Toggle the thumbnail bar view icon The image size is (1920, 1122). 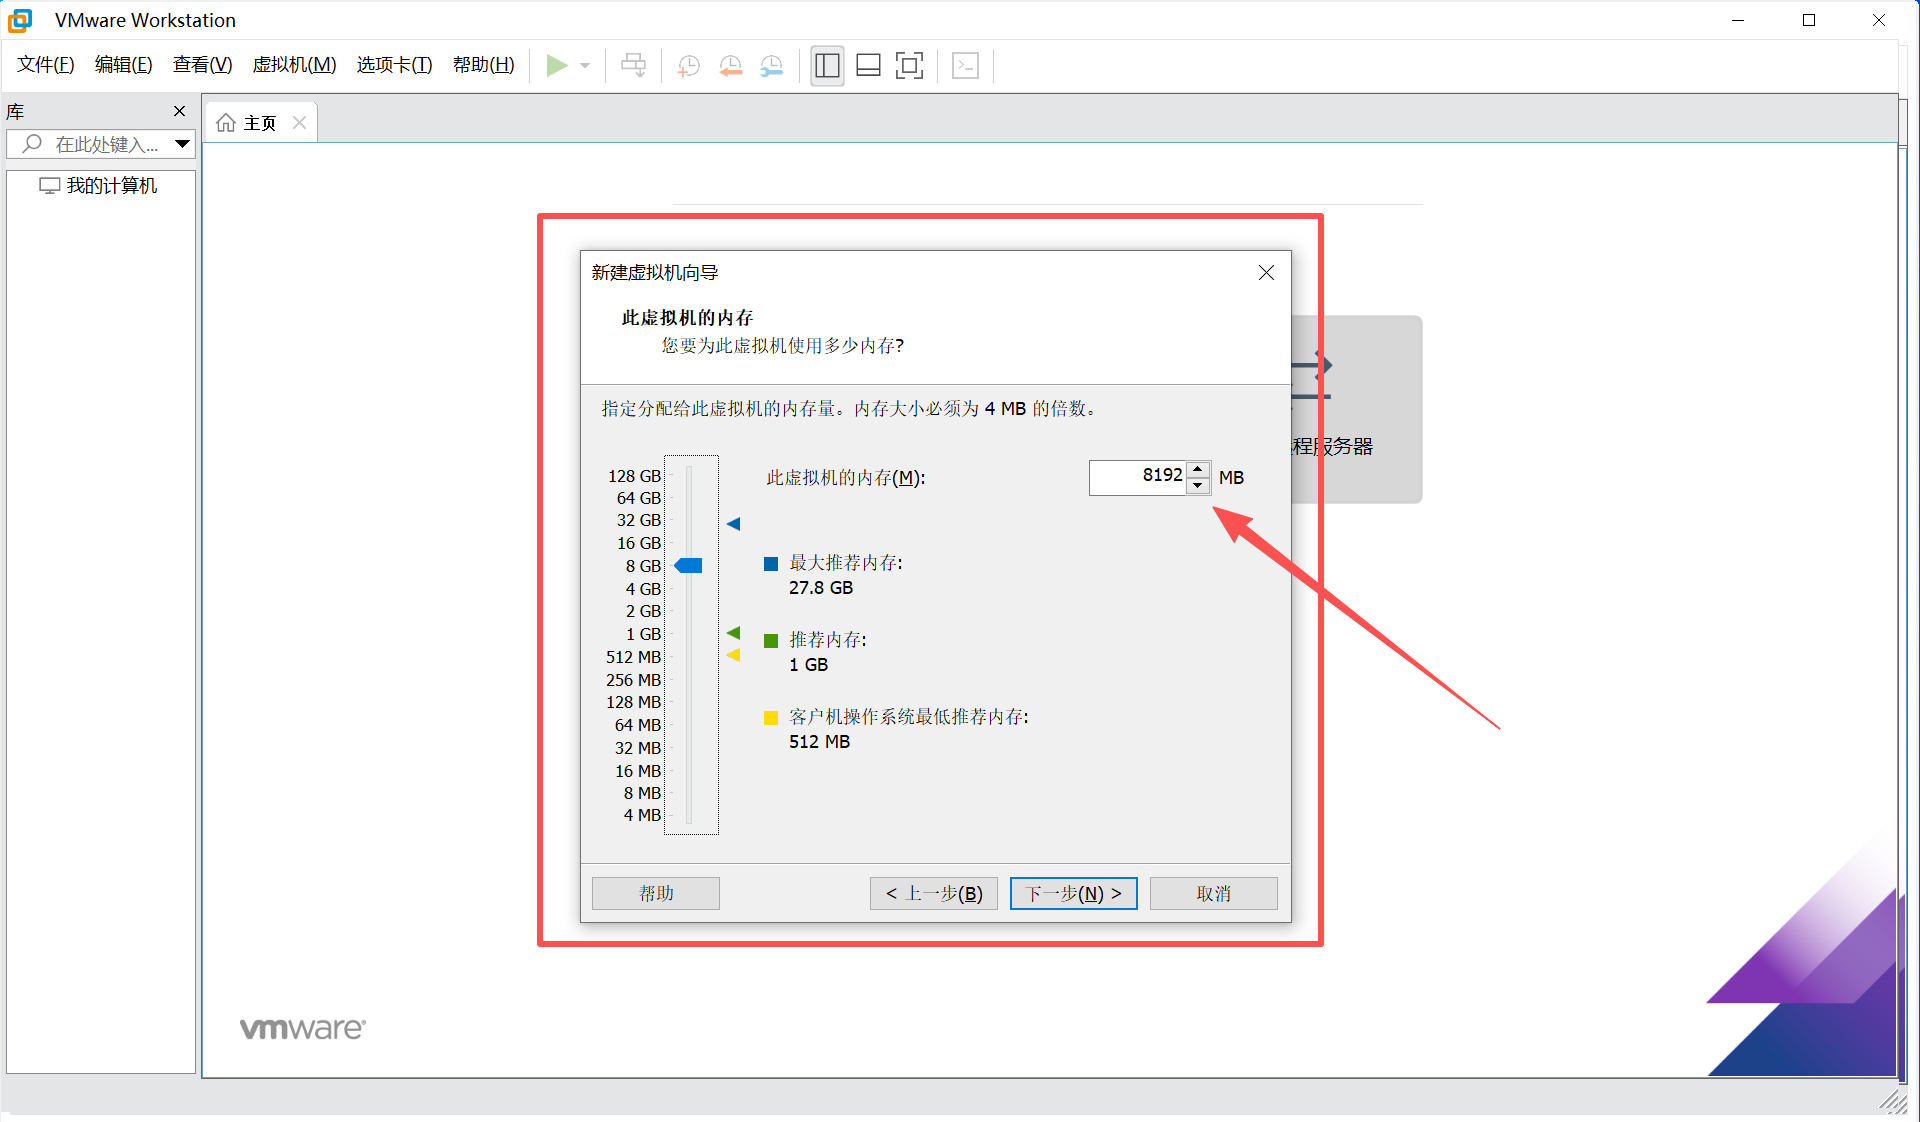tap(868, 66)
